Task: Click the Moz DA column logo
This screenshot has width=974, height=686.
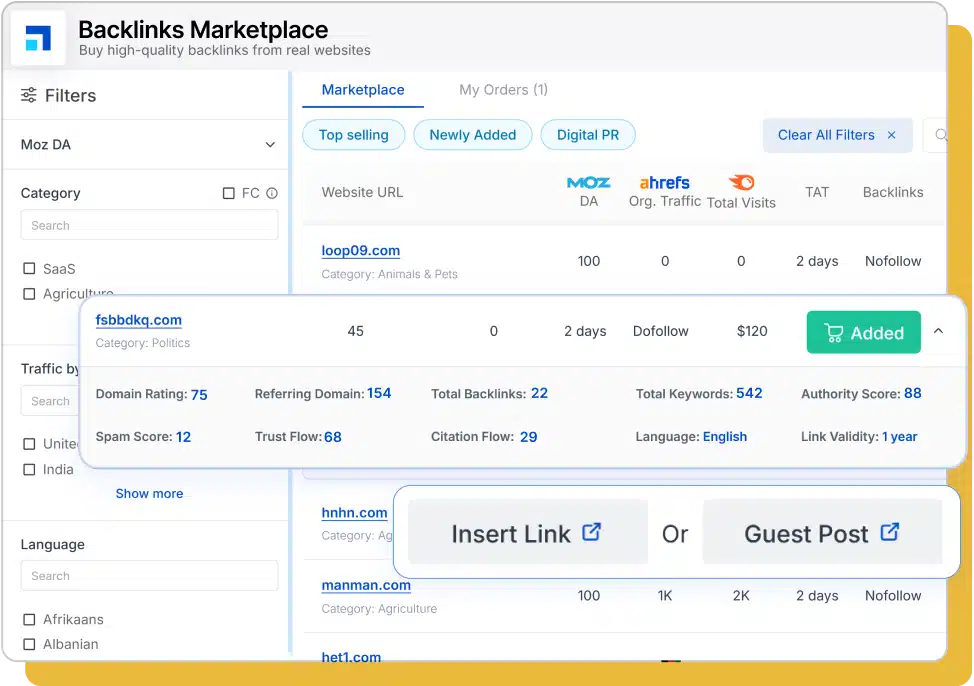Action: pos(588,182)
